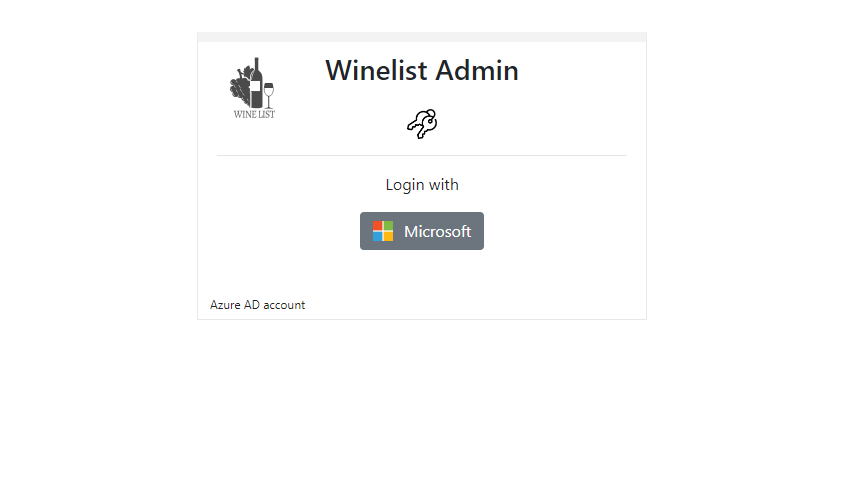This screenshot has width=845, height=498.
Task: Click the horizontal divider under the keys
Action: (x=422, y=155)
